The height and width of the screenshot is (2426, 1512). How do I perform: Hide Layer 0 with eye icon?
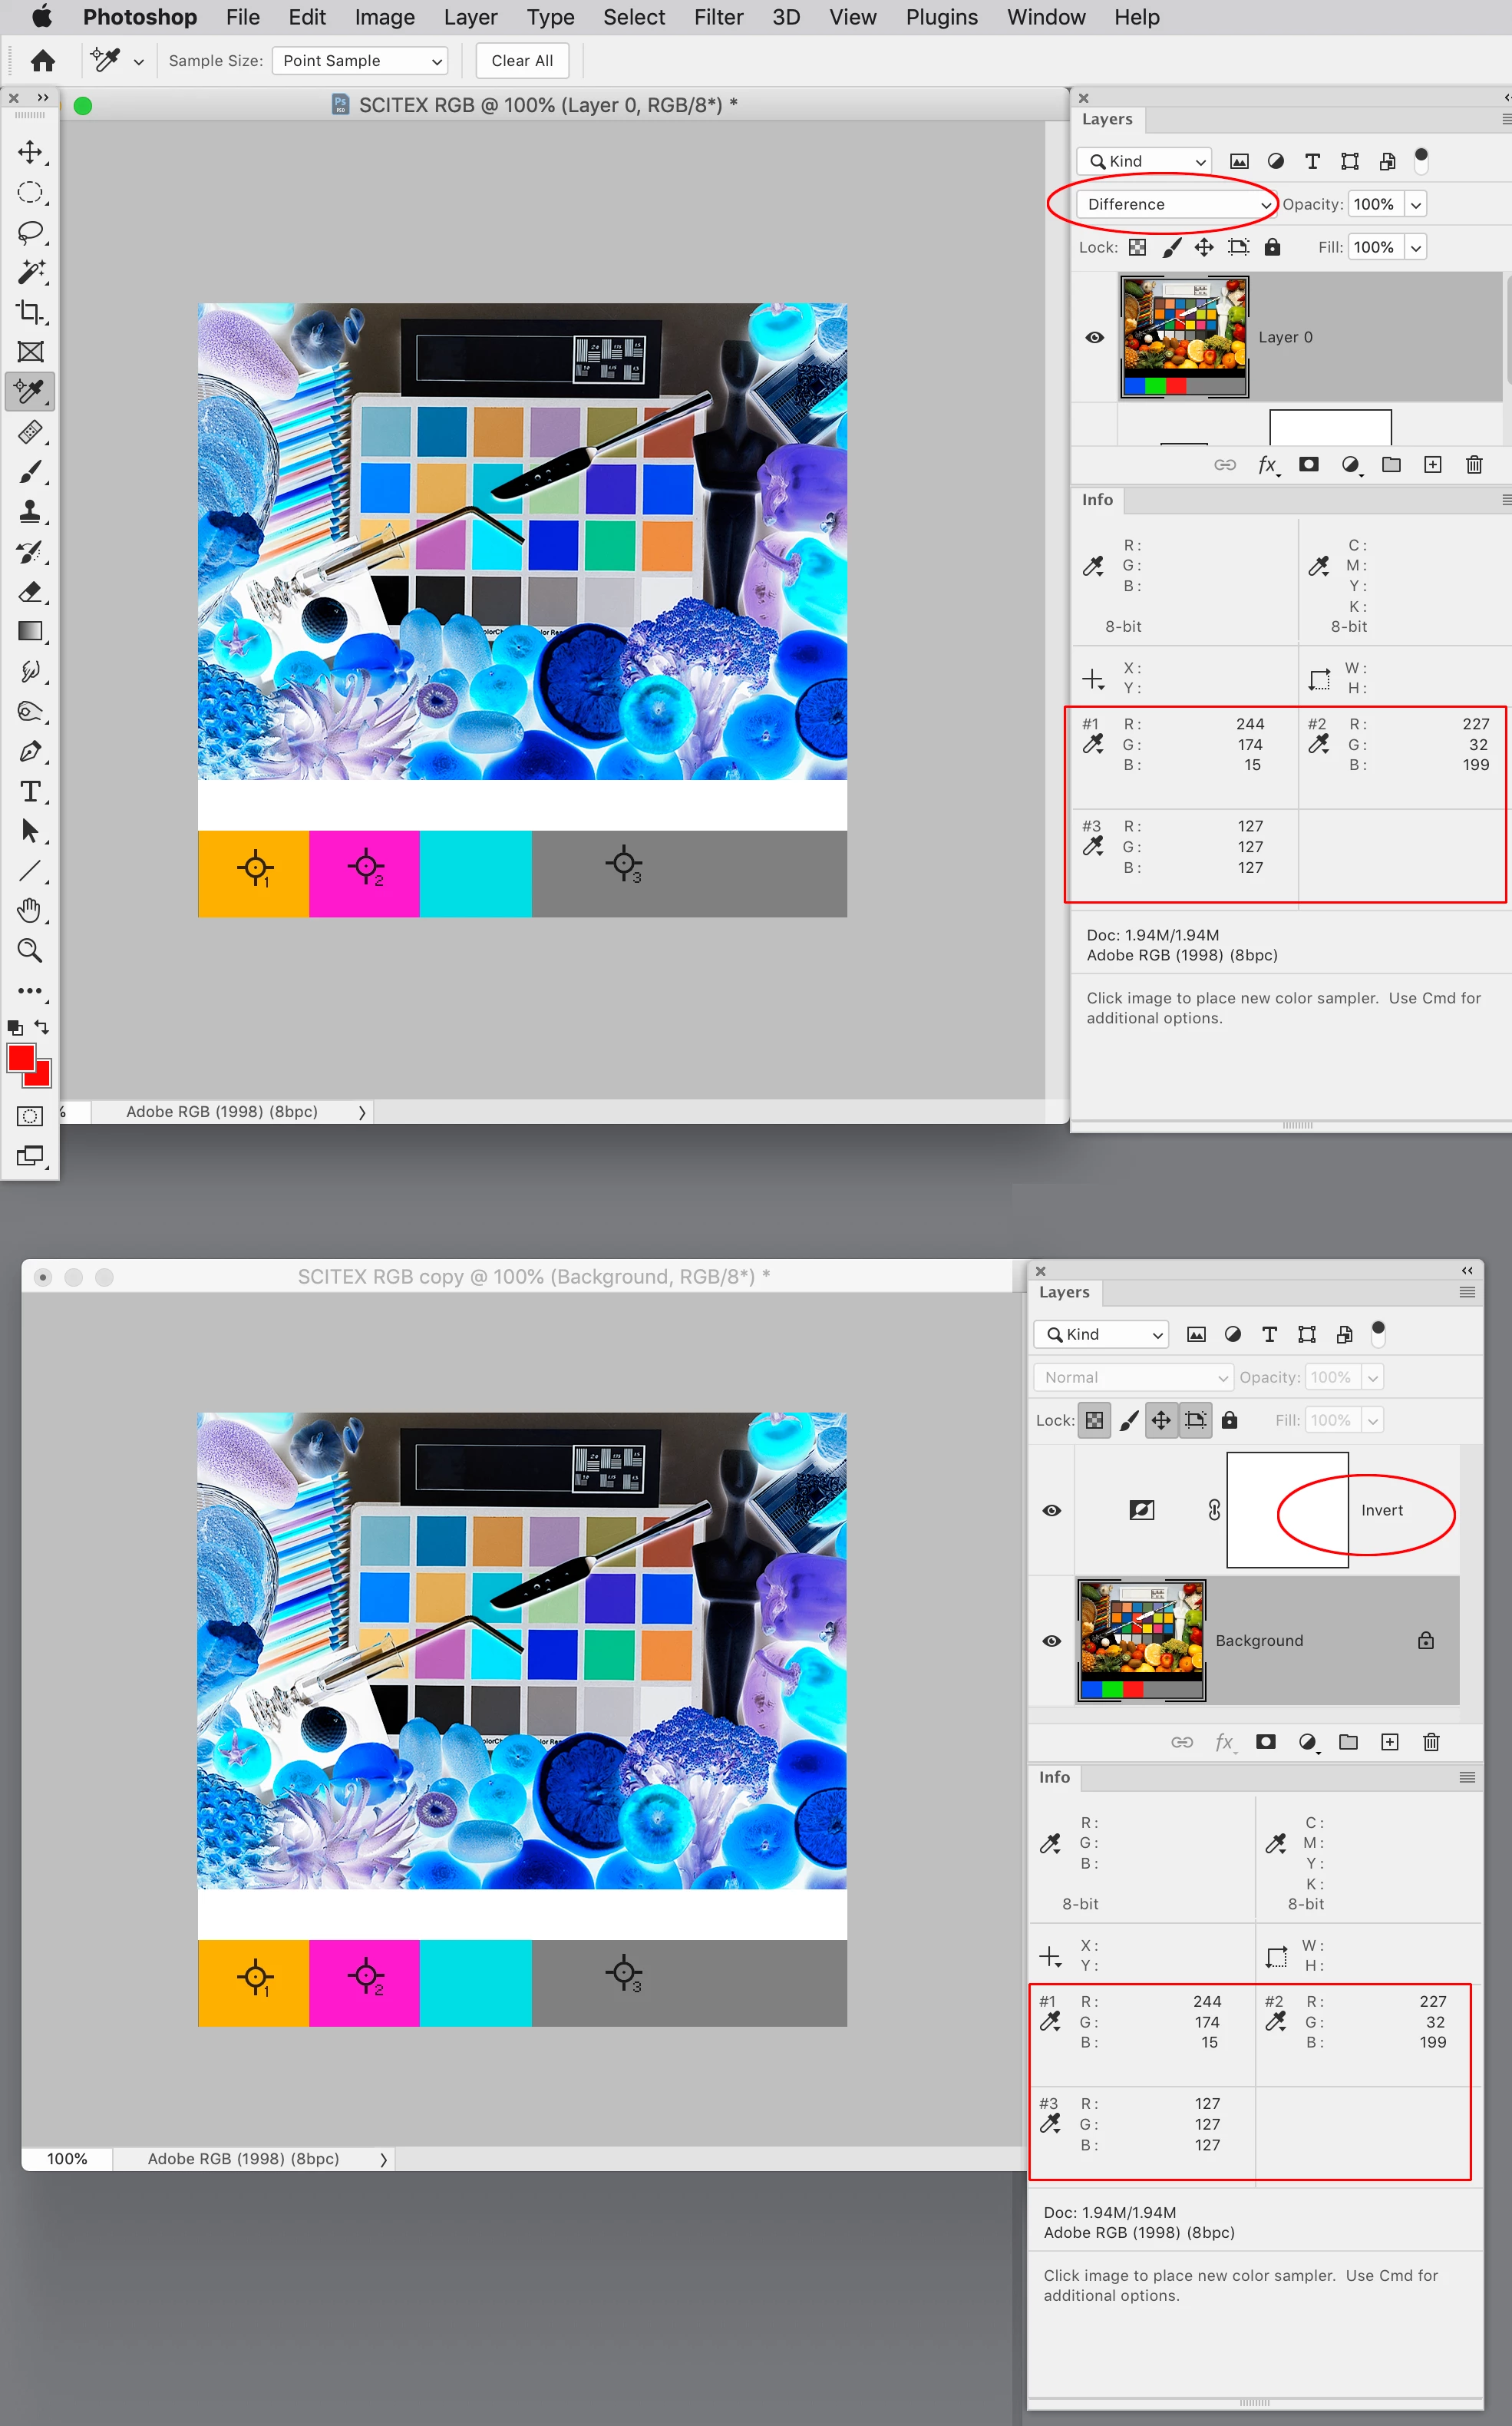(1094, 337)
